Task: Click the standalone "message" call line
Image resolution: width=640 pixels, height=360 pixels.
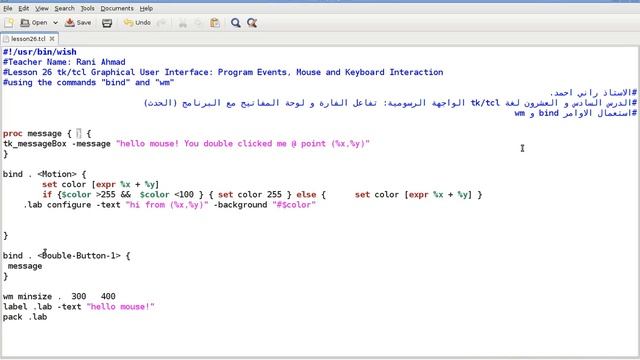Action: click(25, 266)
